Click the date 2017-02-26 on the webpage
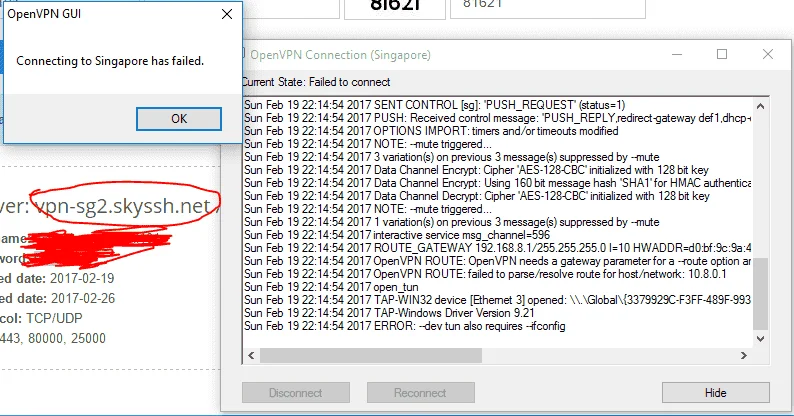794x416 pixels. coord(83,299)
